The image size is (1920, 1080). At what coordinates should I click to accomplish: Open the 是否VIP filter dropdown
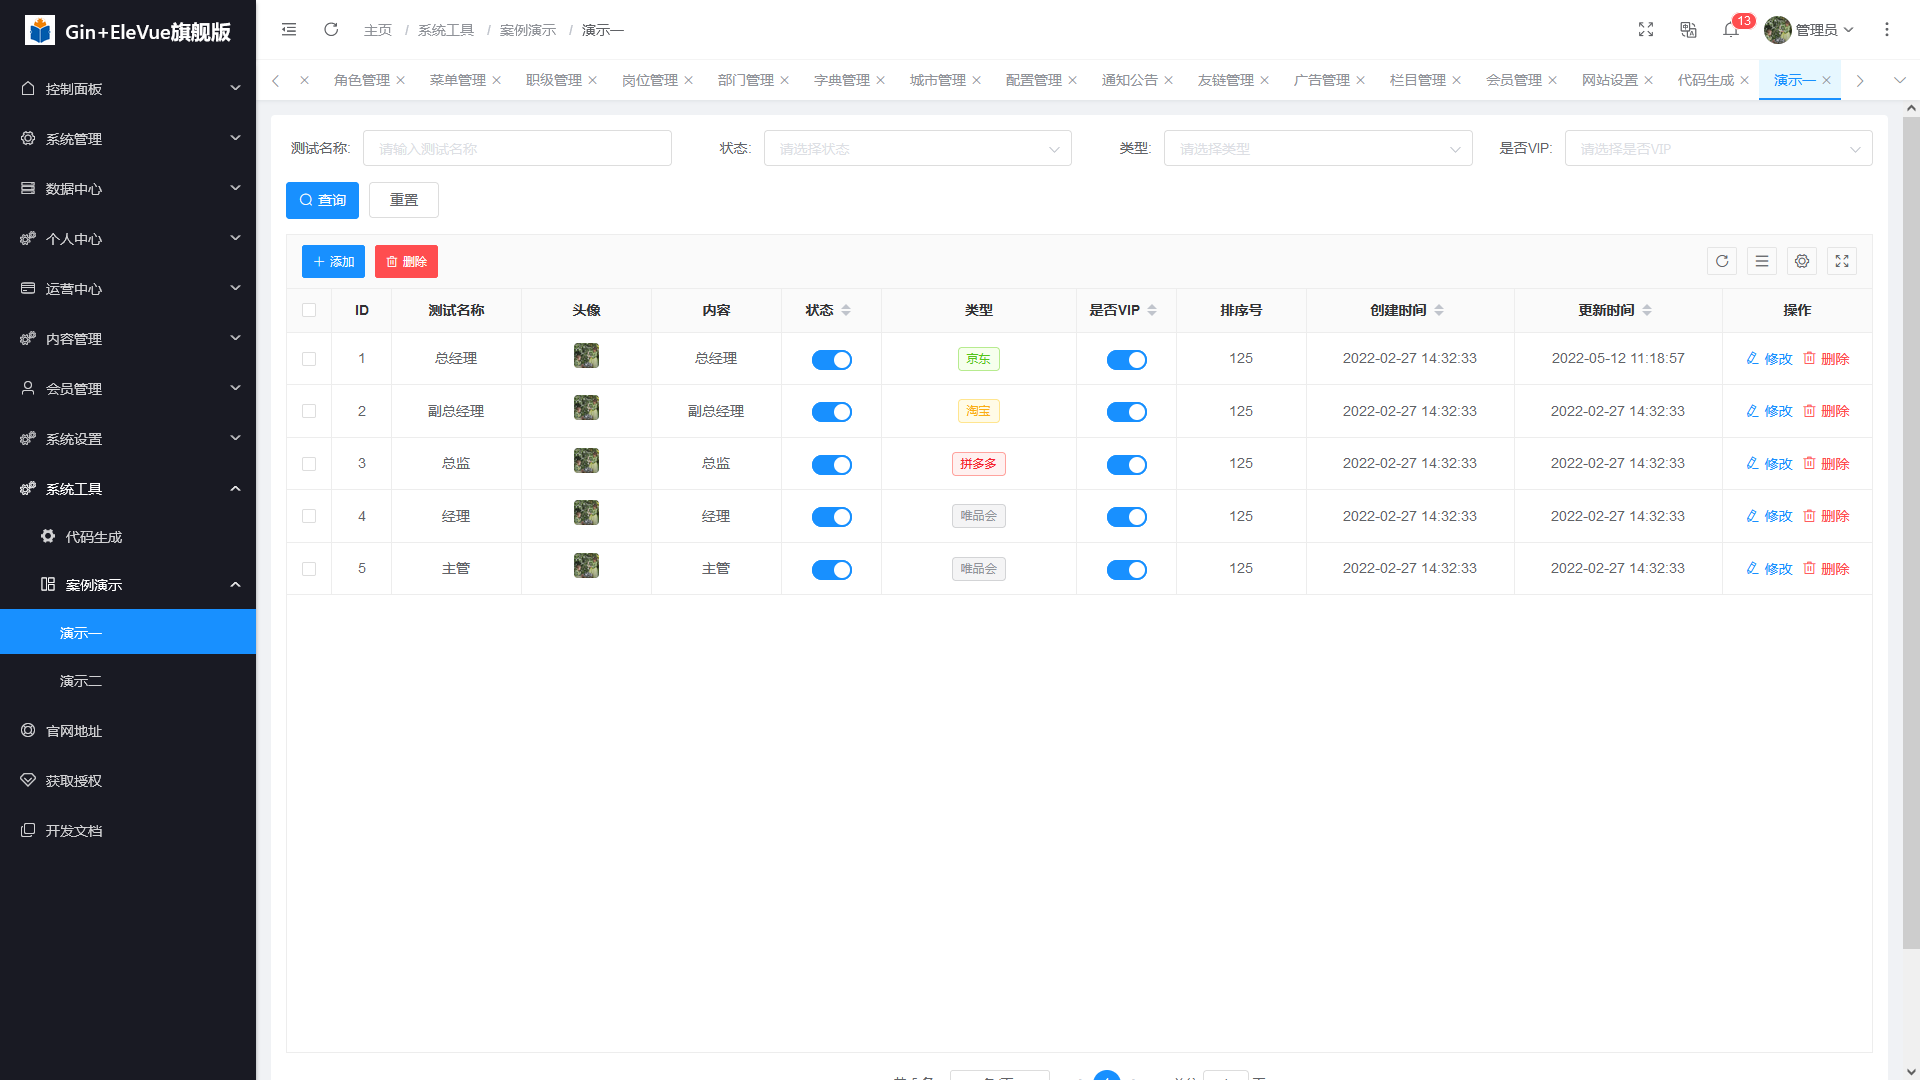coord(1718,149)
